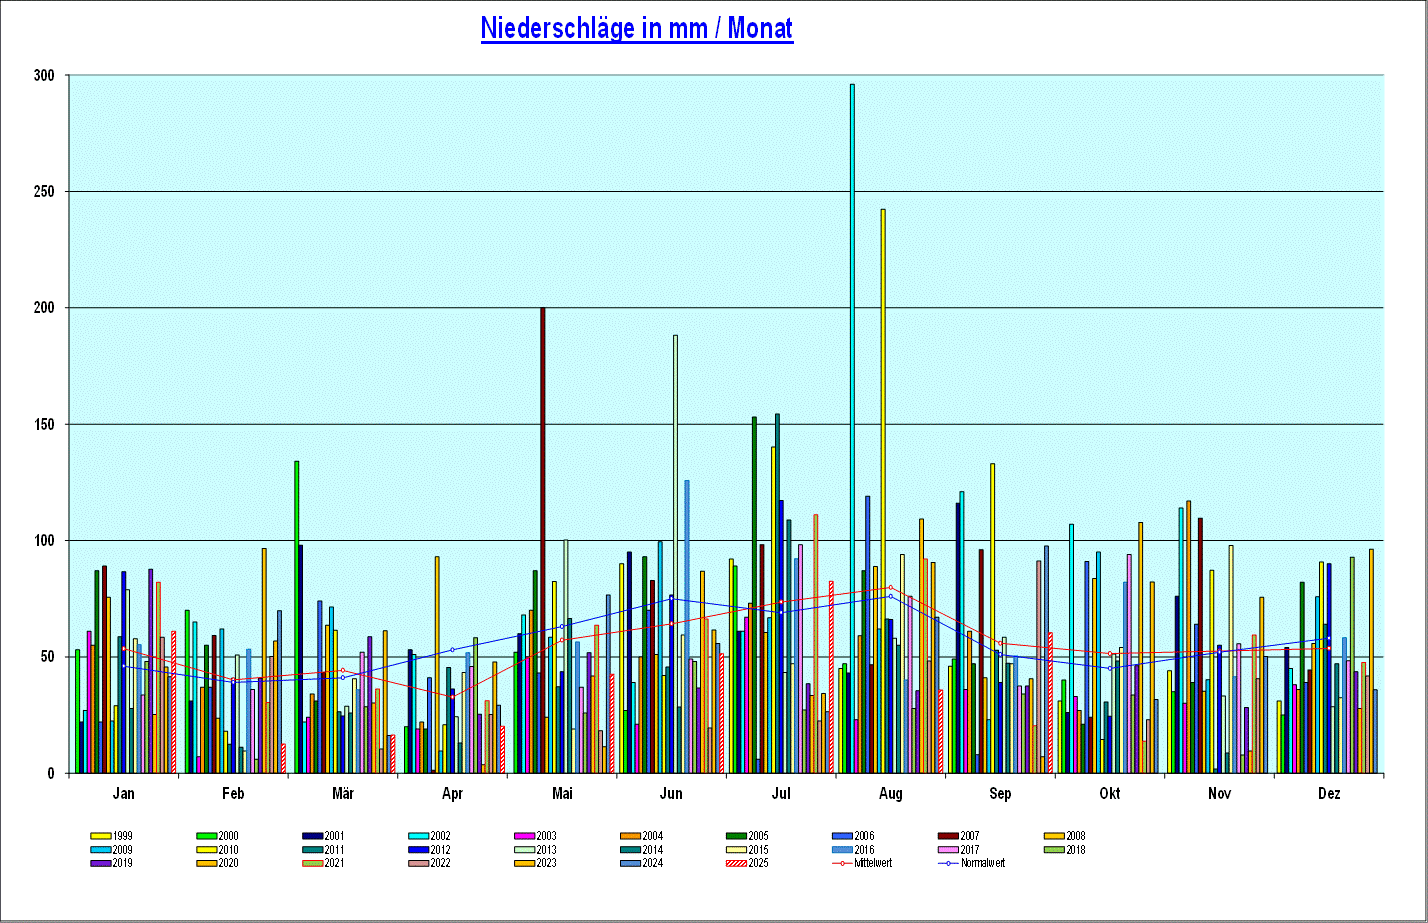Viewport: 1428px width, 923px height.
Task: Click the 2024 legend entry swatch
Action: [630, 863]
